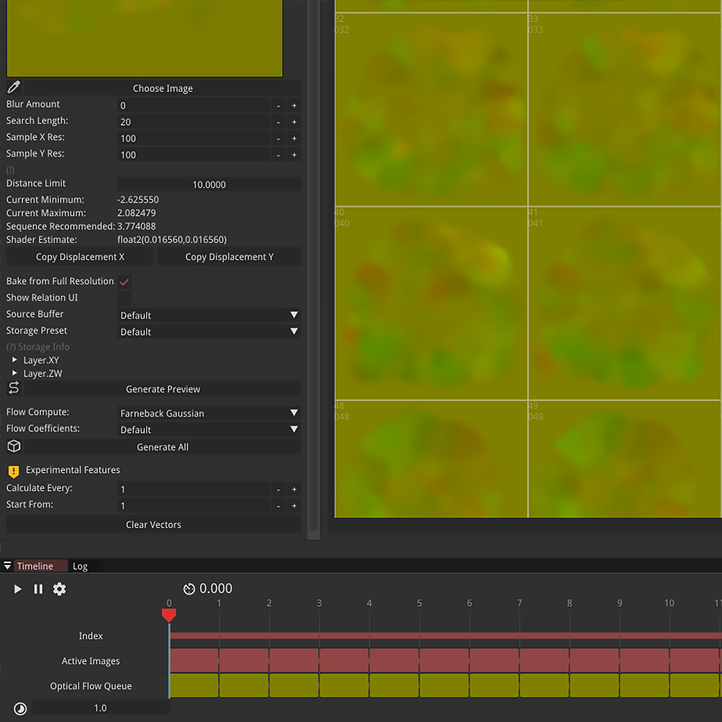722x722 pixels.
Task: Click the clock speed icon beside 1.0
Action: [x=20, y=709]
